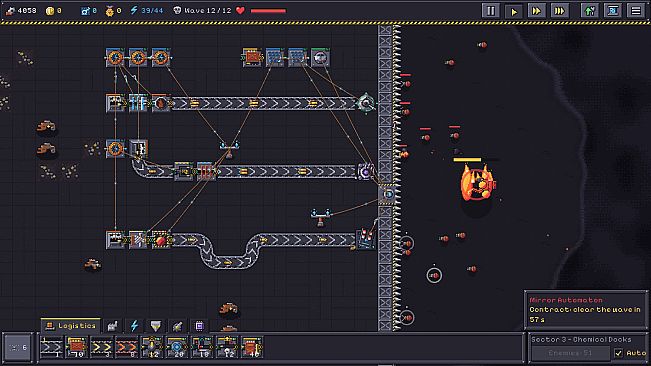Select the red-barred machine on the middle conveyor
The image size is (651, 366).
[206, 171]
